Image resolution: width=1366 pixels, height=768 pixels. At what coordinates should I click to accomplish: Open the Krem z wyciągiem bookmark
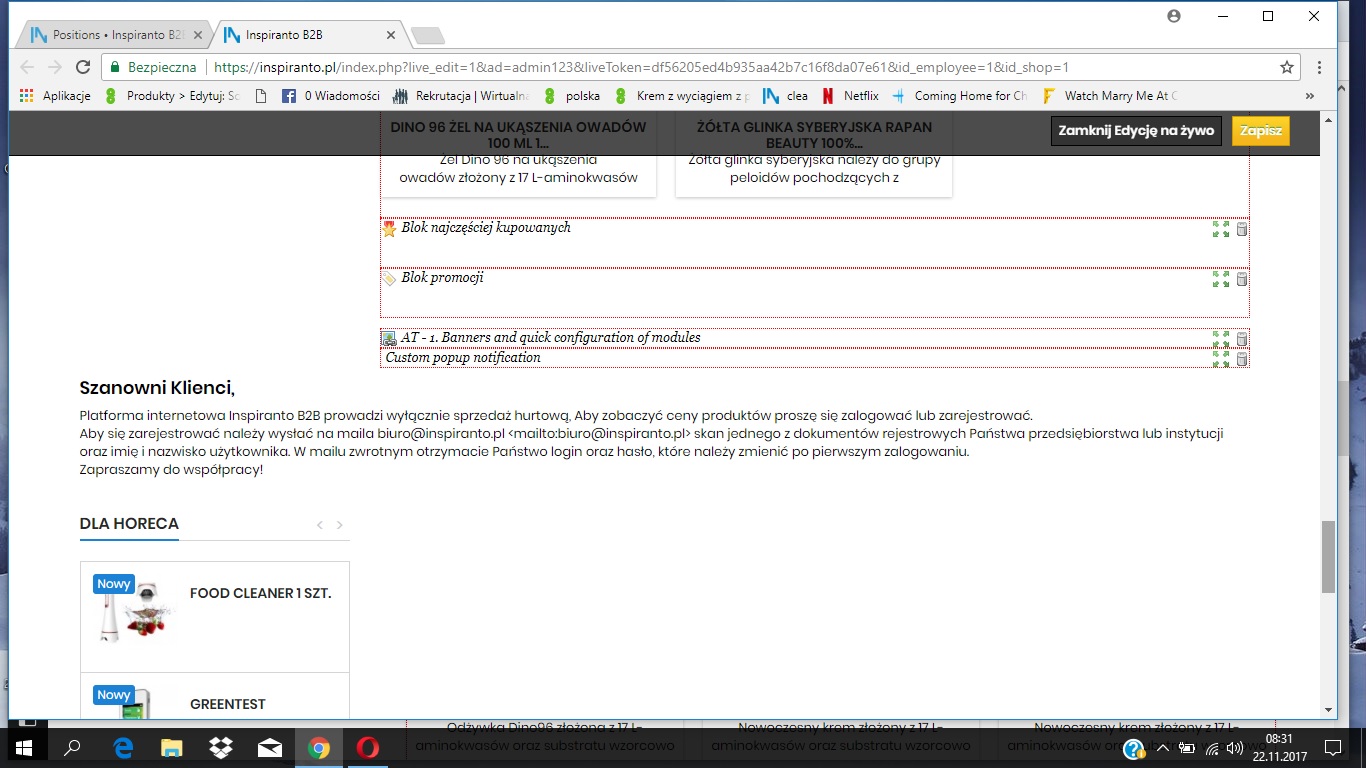pyautogui.click(x=682, y=96)
